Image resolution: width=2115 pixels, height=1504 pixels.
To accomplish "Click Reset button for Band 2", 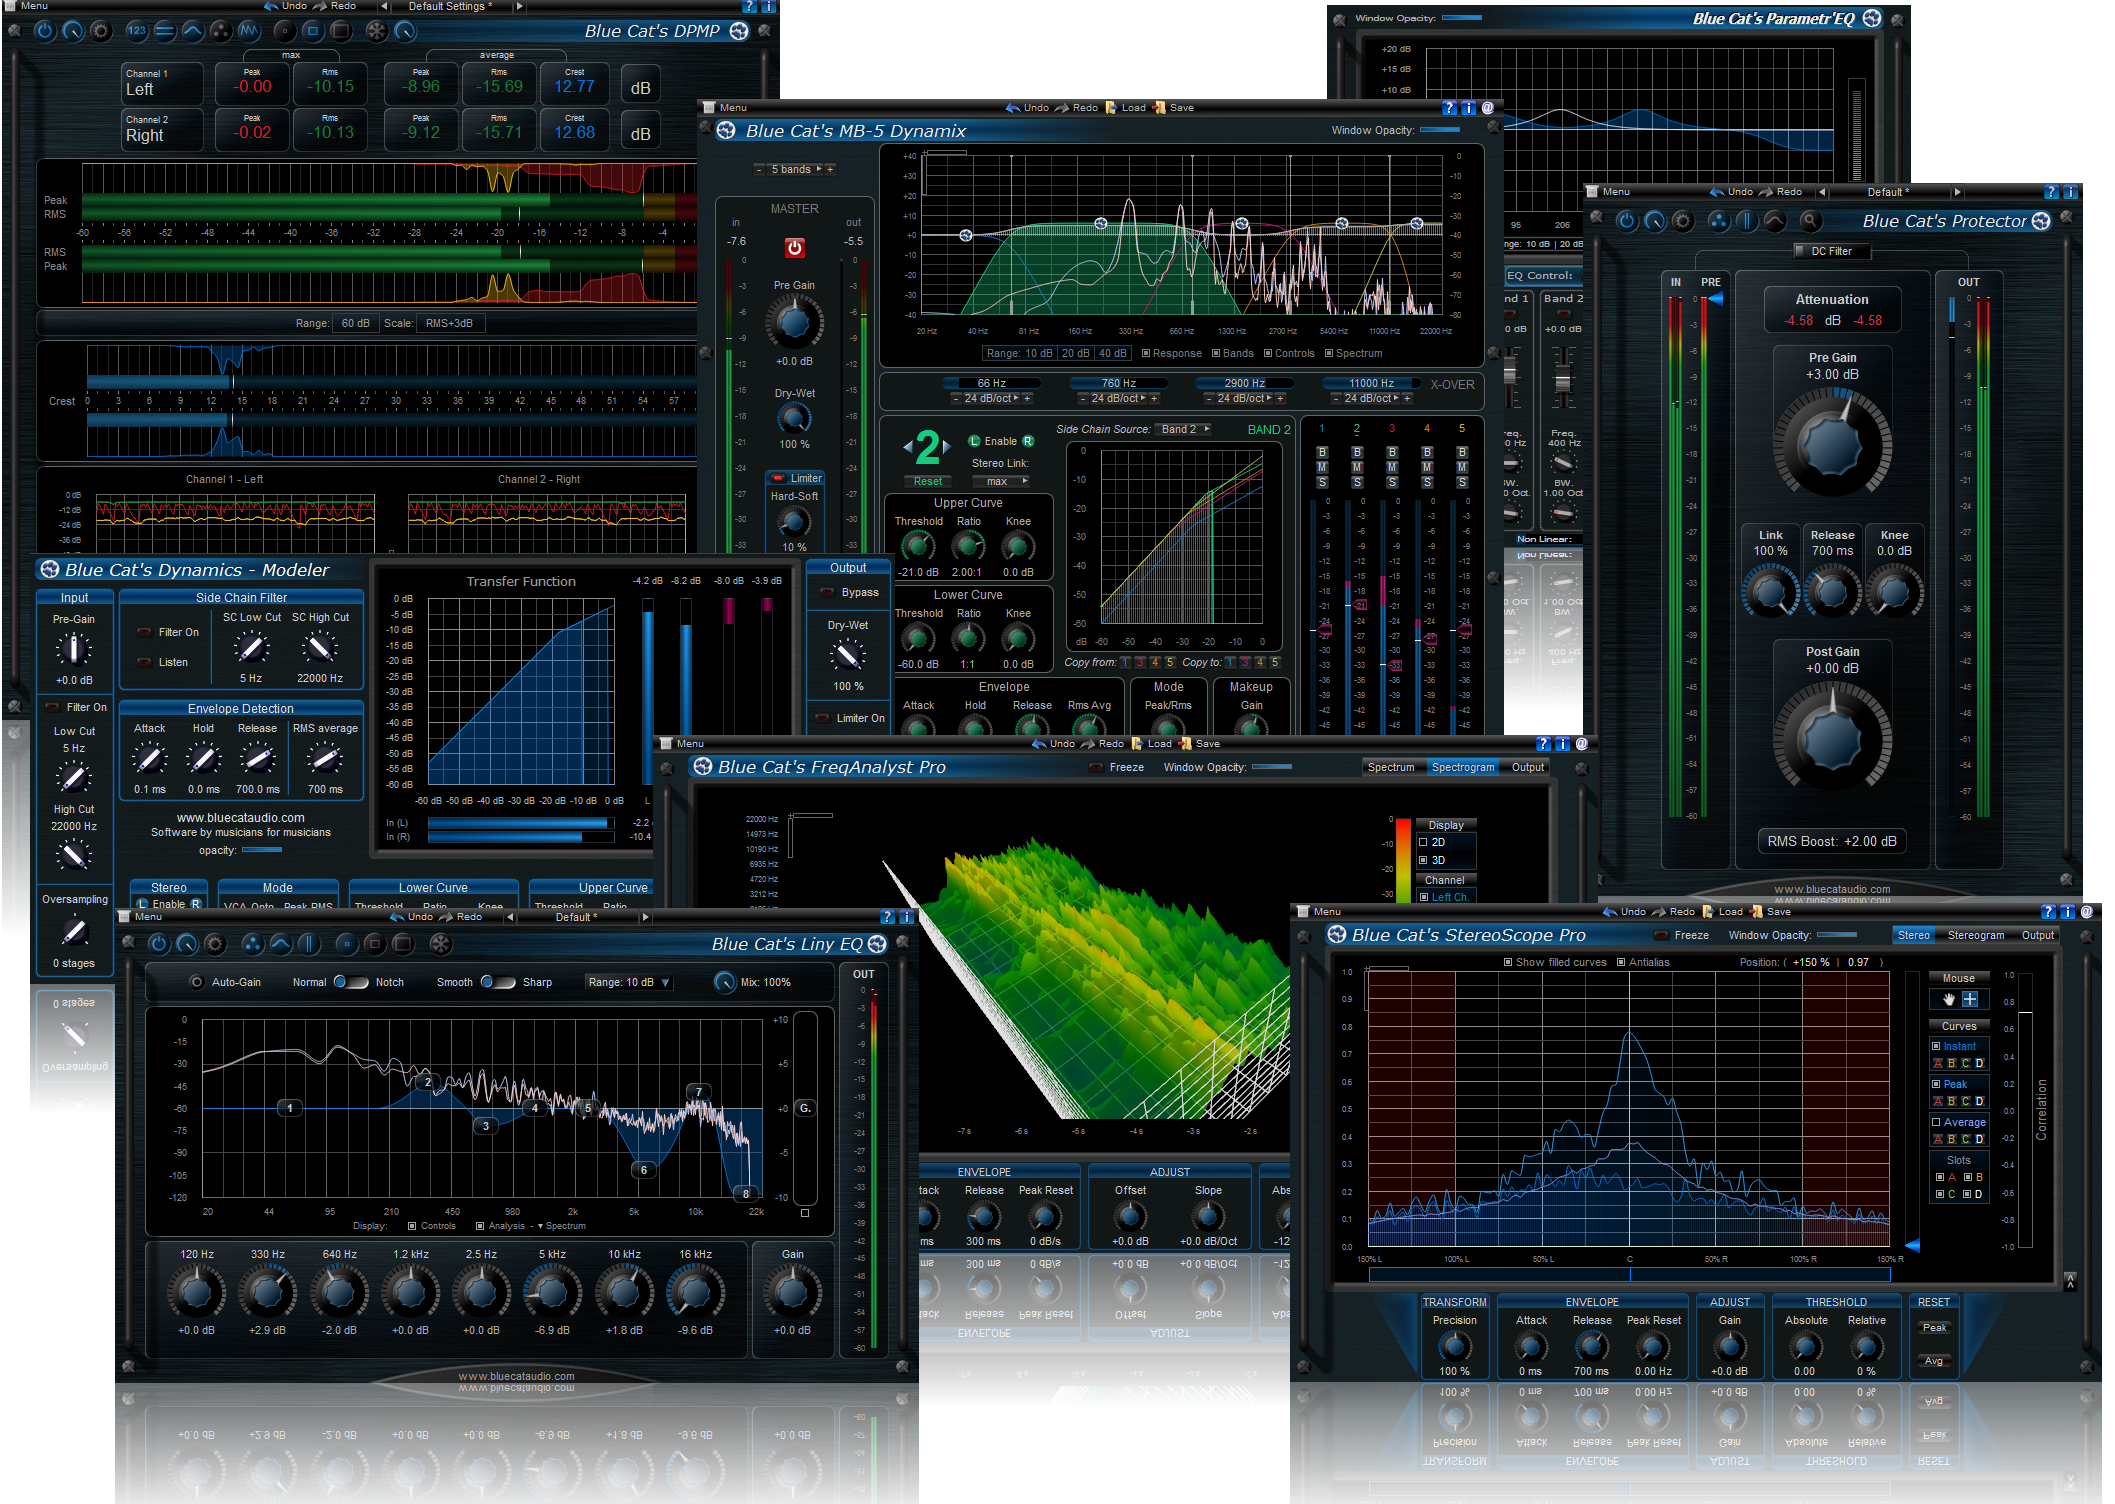I will pyautogui.click(x=928, y=481).
